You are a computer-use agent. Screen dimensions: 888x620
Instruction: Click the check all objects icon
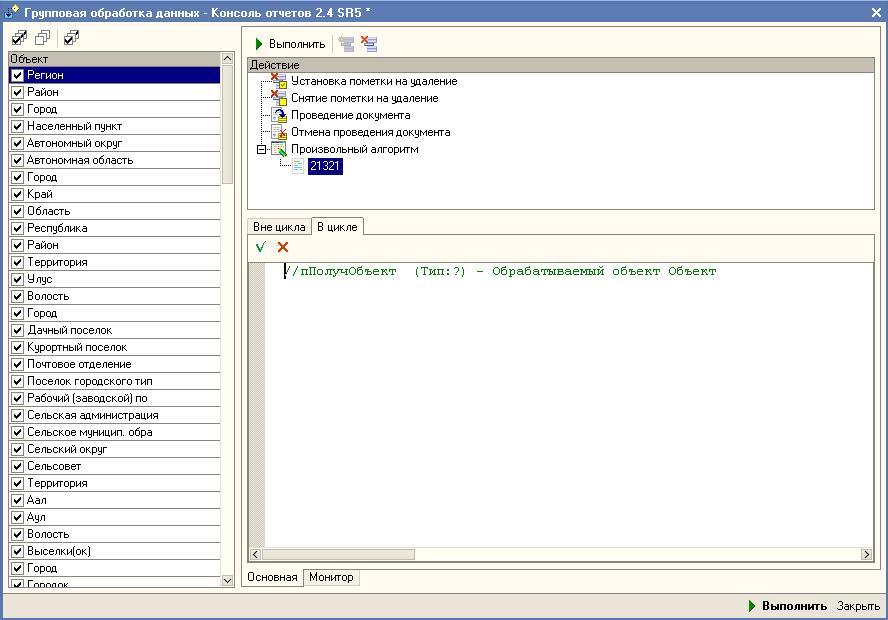point(19,38)
